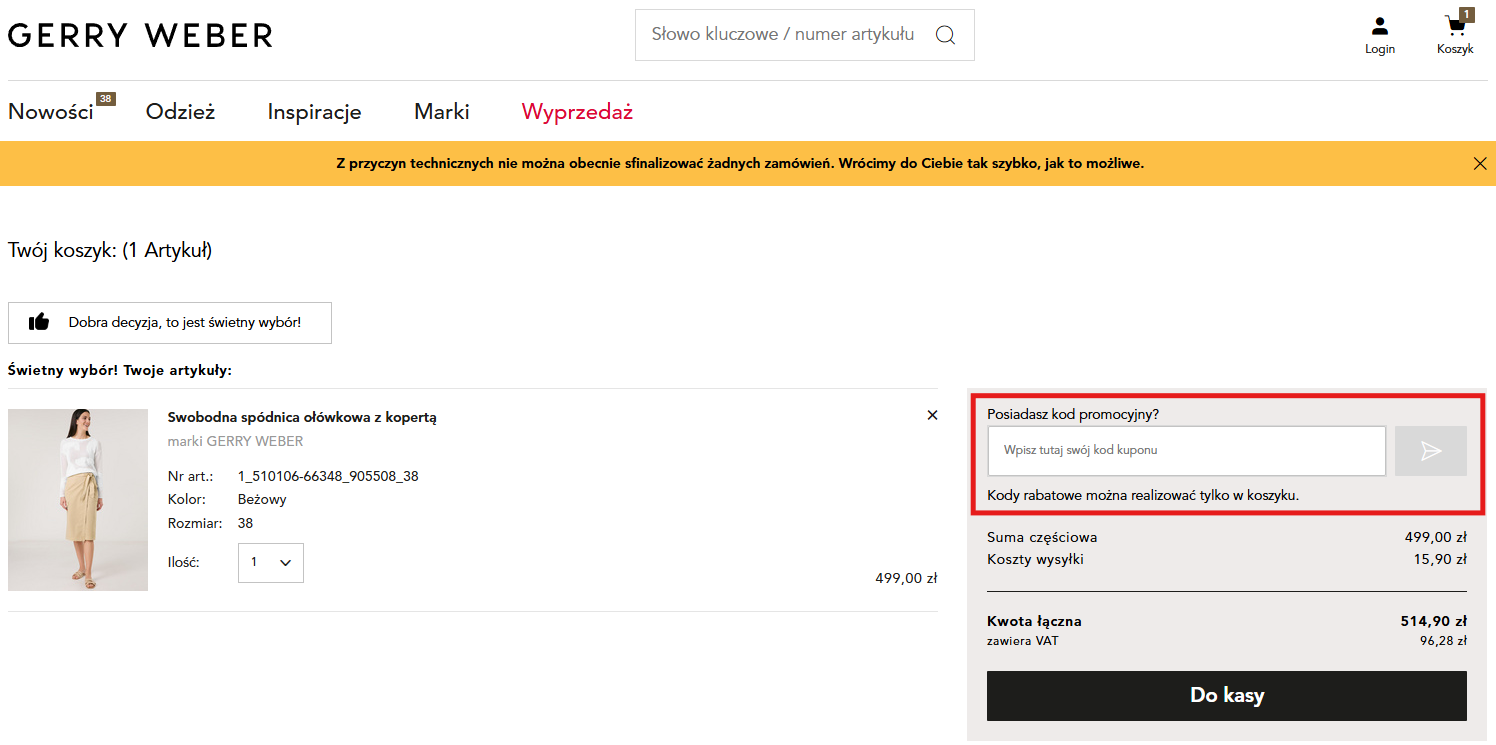The width and height of the screenshot is (1496, 745).
Task: Go to GERRY WEBER homepage logo
Action: 140,35
